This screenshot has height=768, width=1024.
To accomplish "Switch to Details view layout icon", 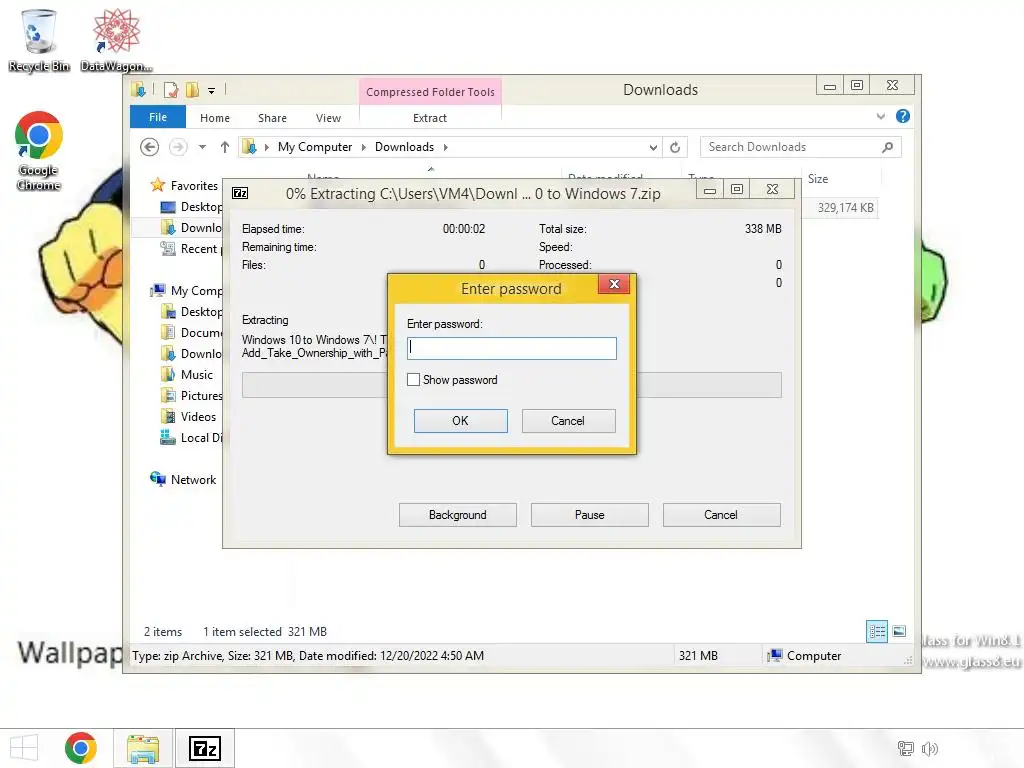I will pyautogui.click(x=877, y=632).
